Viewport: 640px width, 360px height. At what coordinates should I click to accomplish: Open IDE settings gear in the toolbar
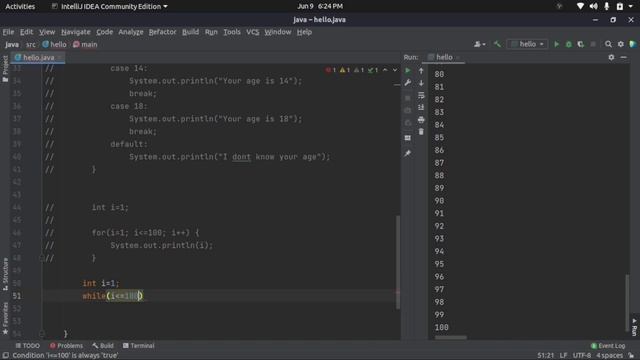pos(620,44)
